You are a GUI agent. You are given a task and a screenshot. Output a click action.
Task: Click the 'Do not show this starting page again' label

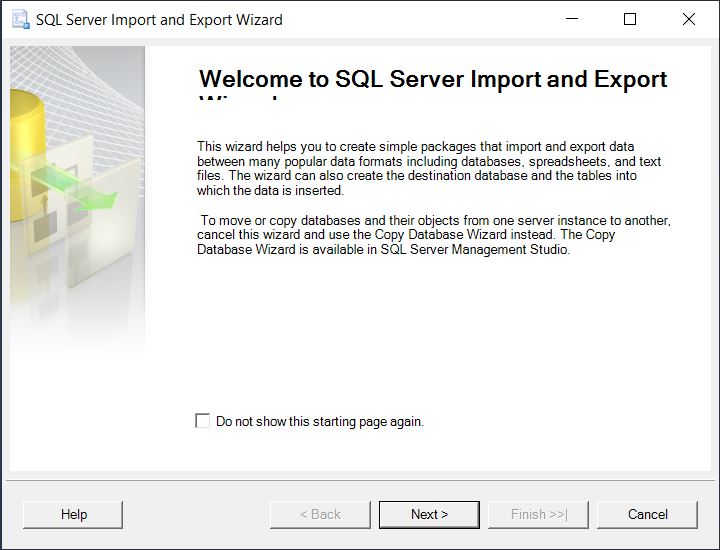tap(320, 422)
